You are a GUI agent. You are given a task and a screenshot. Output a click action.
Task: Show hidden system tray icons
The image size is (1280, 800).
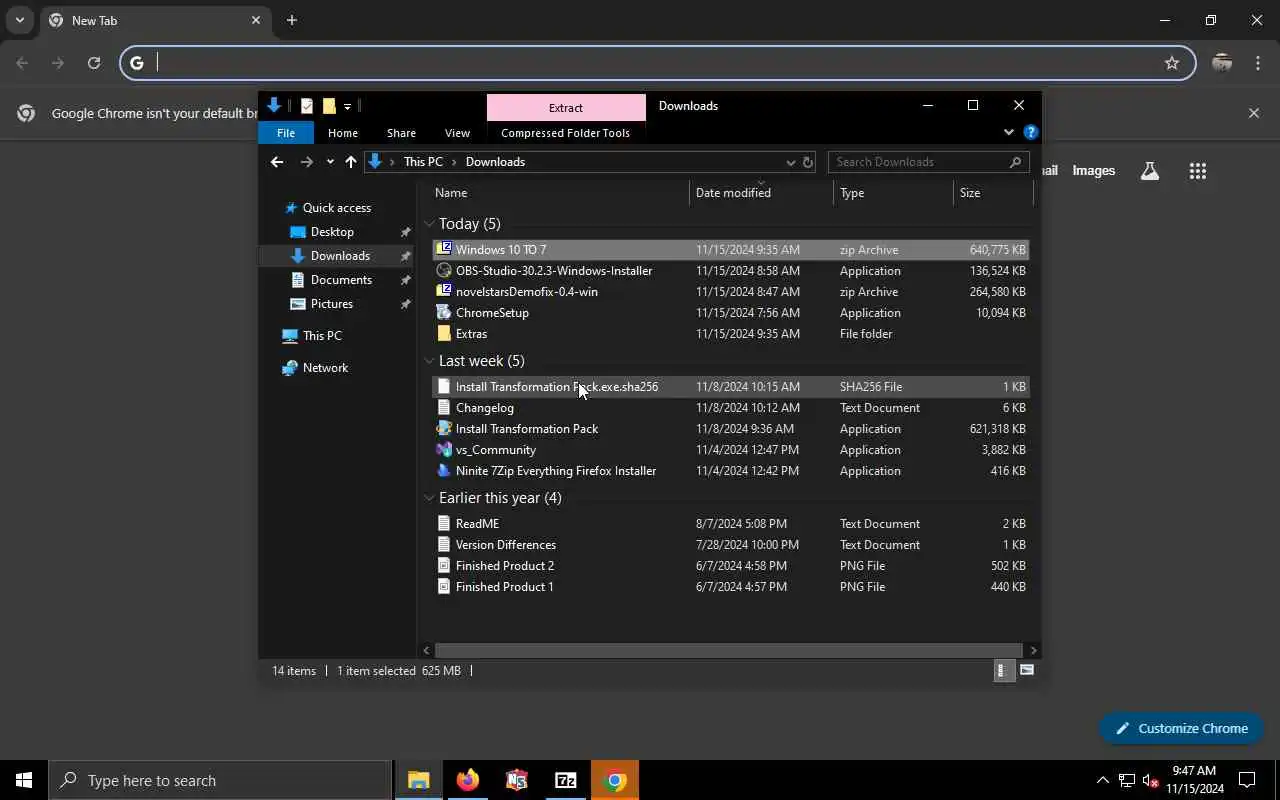click(1102, 780)
